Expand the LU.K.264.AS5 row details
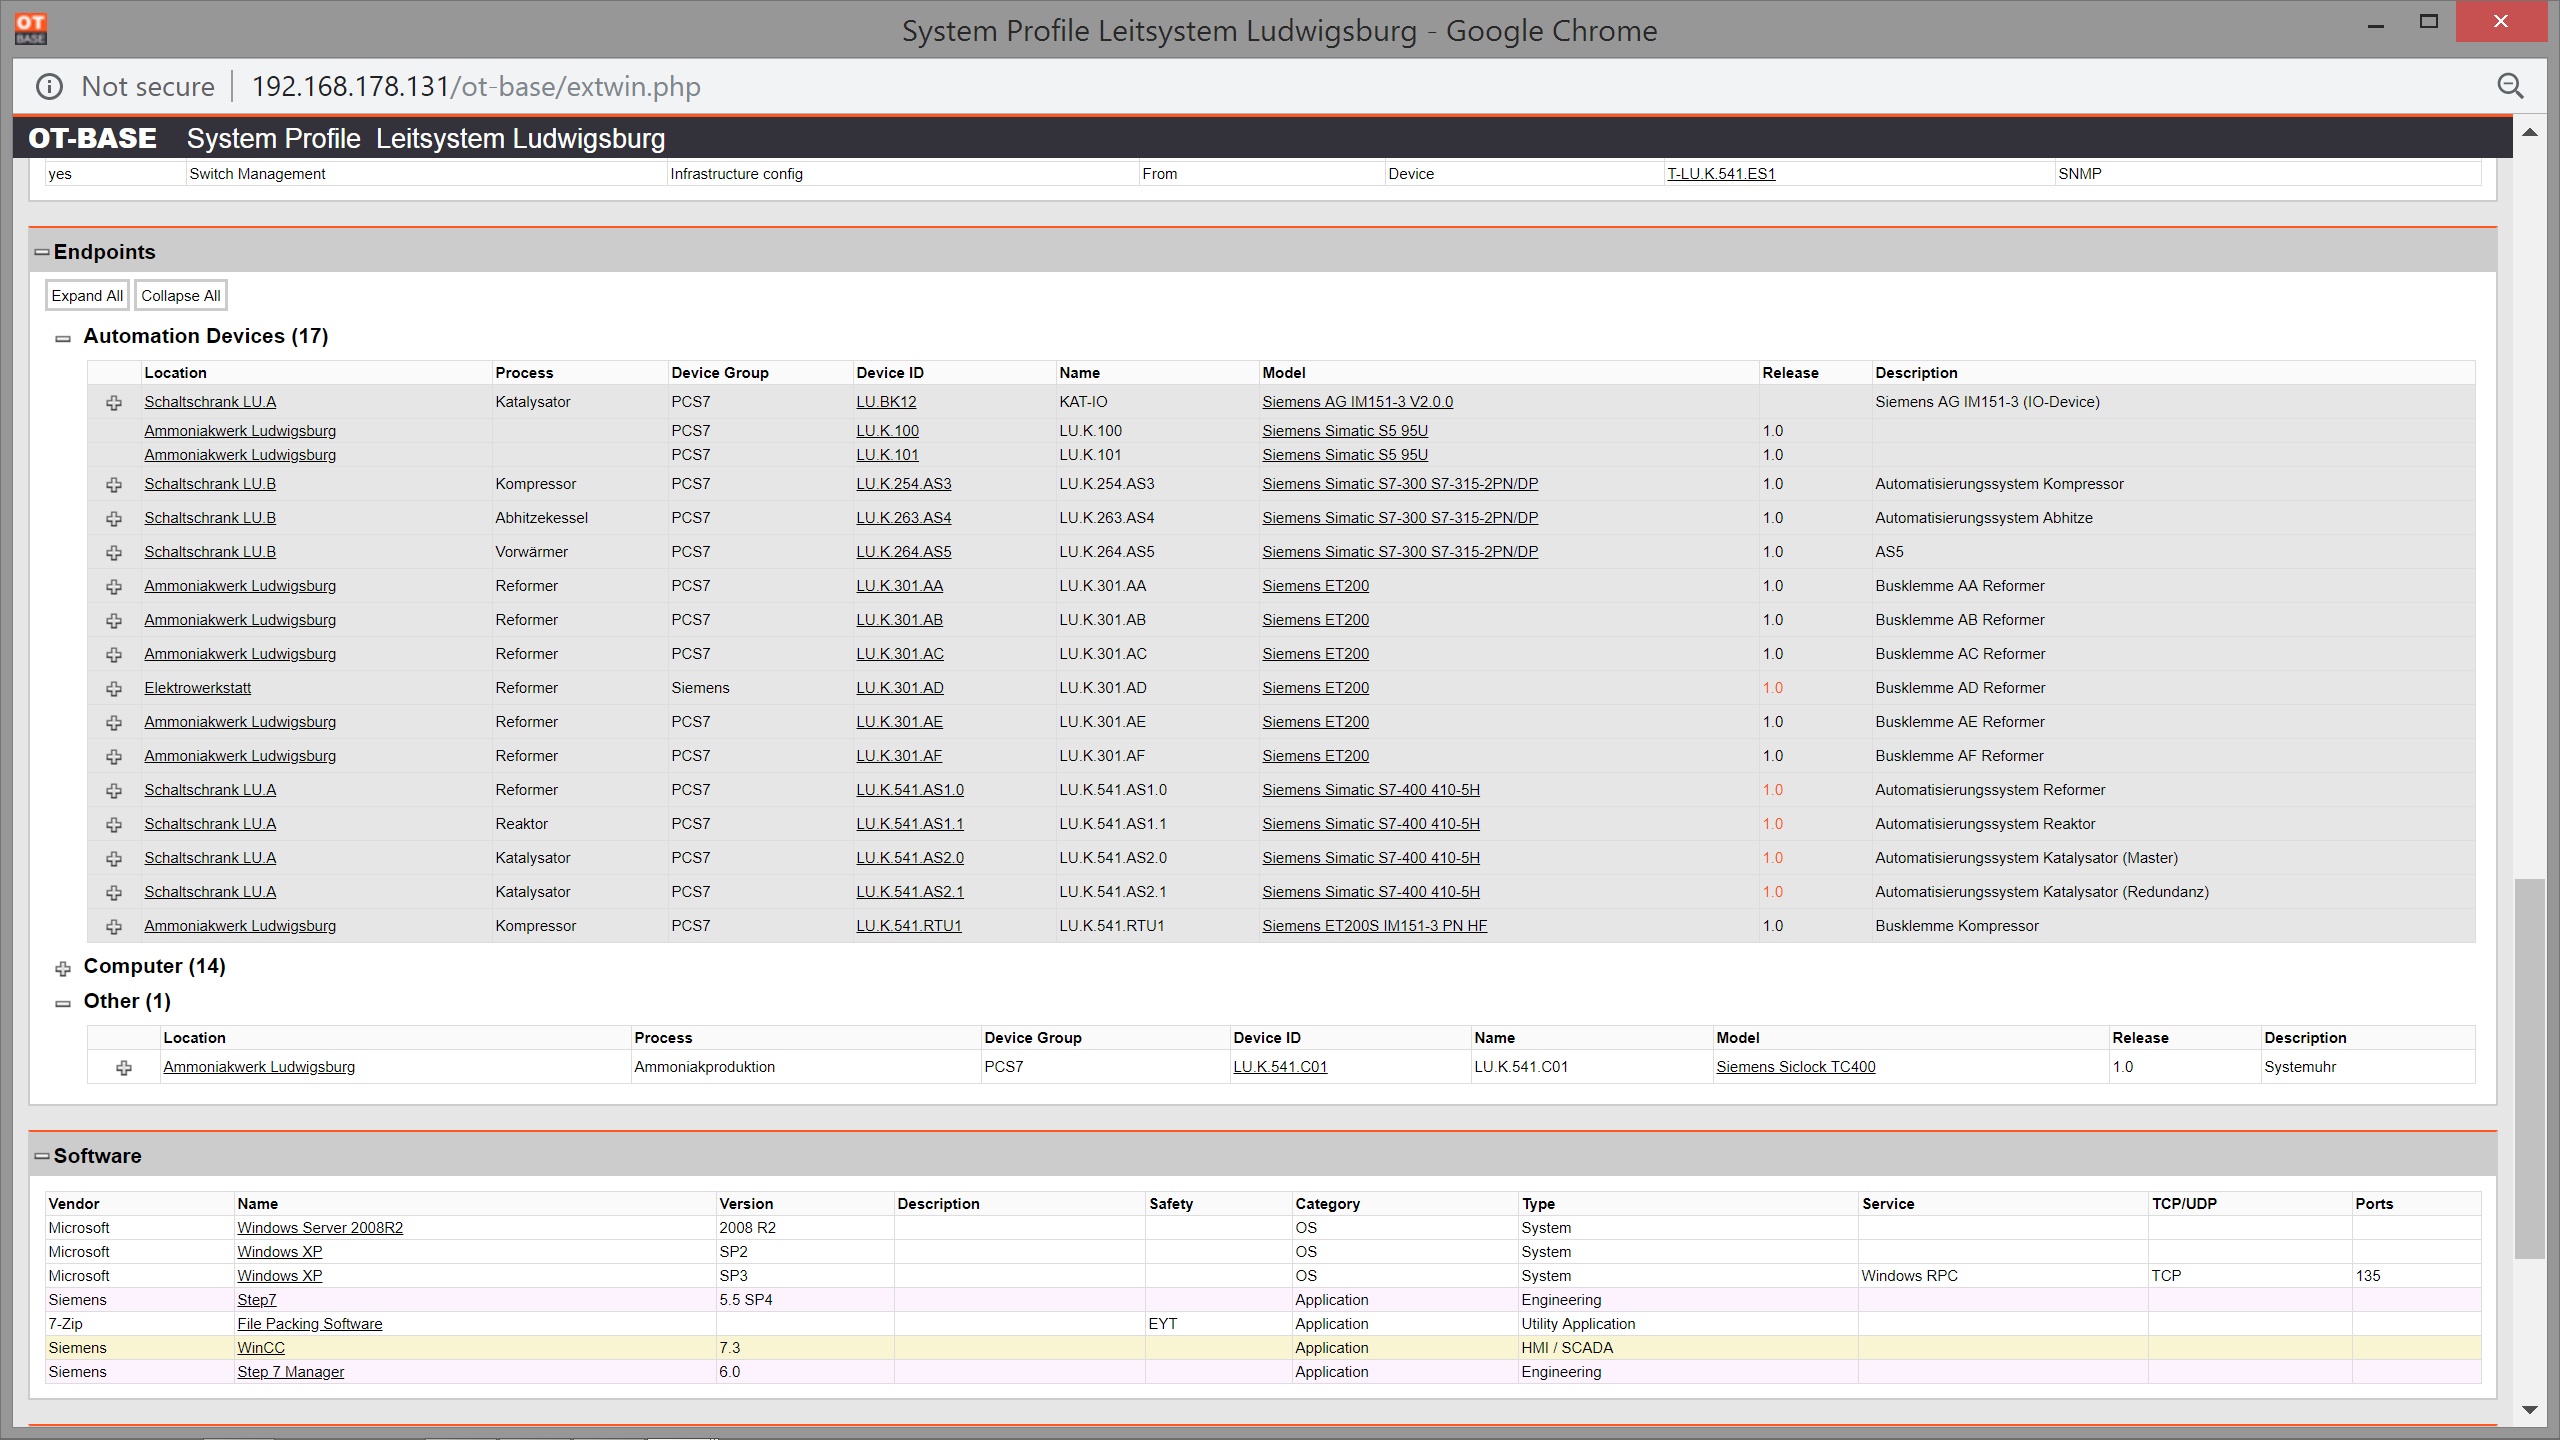Image resolution: width=2560 pixels, height=1440 pixels. point(114,553)
